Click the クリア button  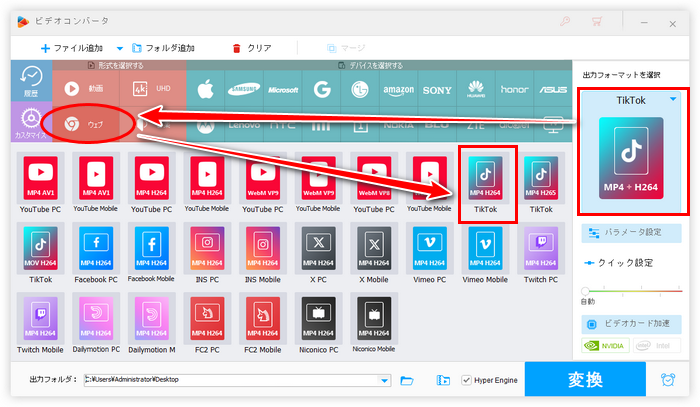coord(252,48)
